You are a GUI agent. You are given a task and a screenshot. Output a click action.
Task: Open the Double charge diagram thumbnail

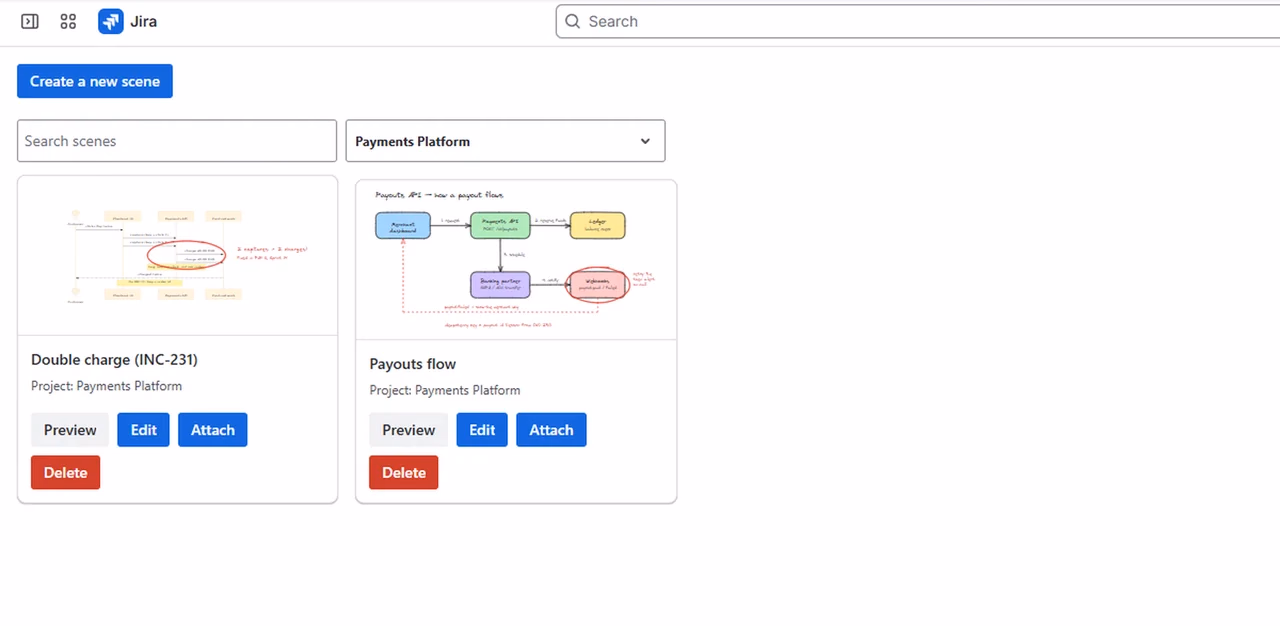click(178, 256)
